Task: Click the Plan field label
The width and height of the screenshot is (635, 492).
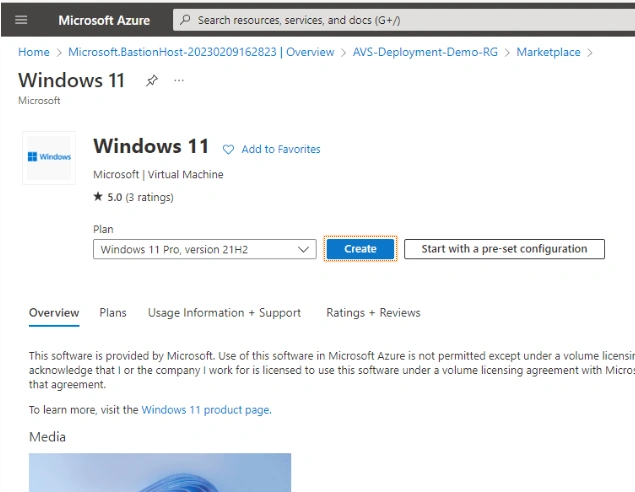Action: pyautogui.click(x=103, y=229)
